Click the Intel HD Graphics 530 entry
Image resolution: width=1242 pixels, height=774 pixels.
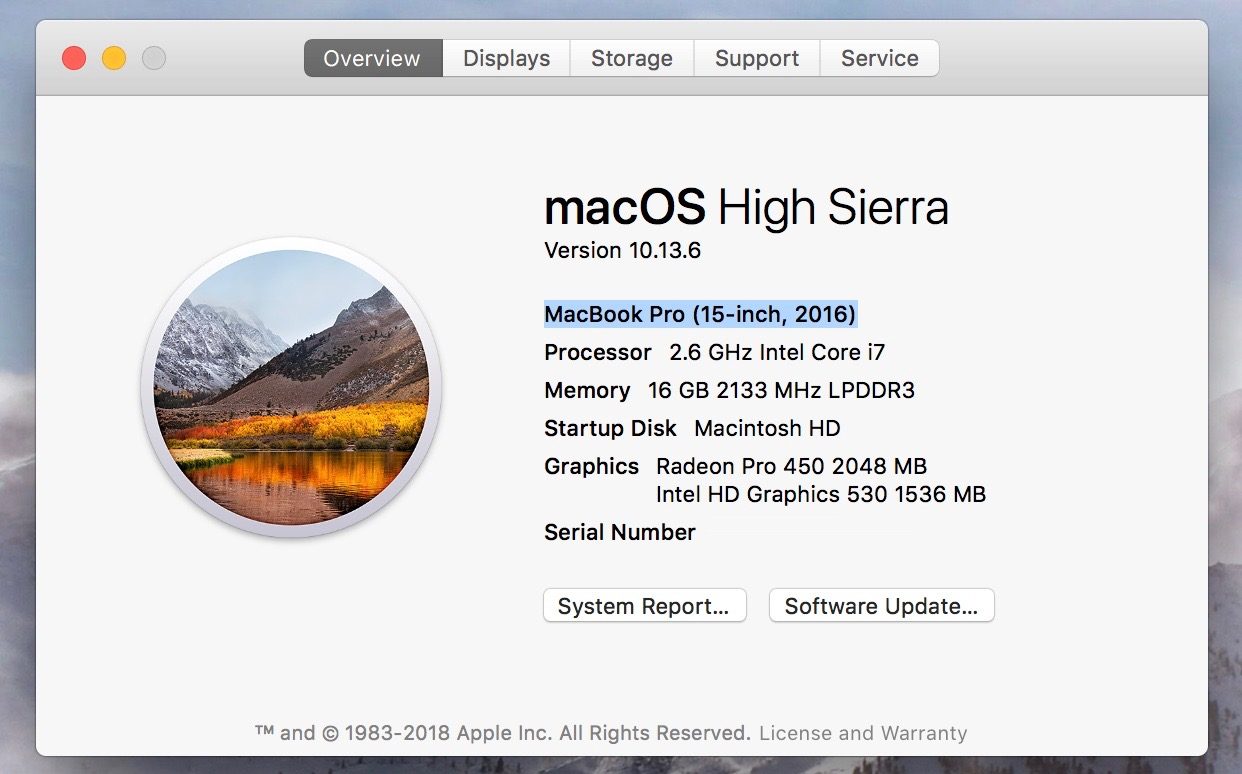tap(821, 494)
